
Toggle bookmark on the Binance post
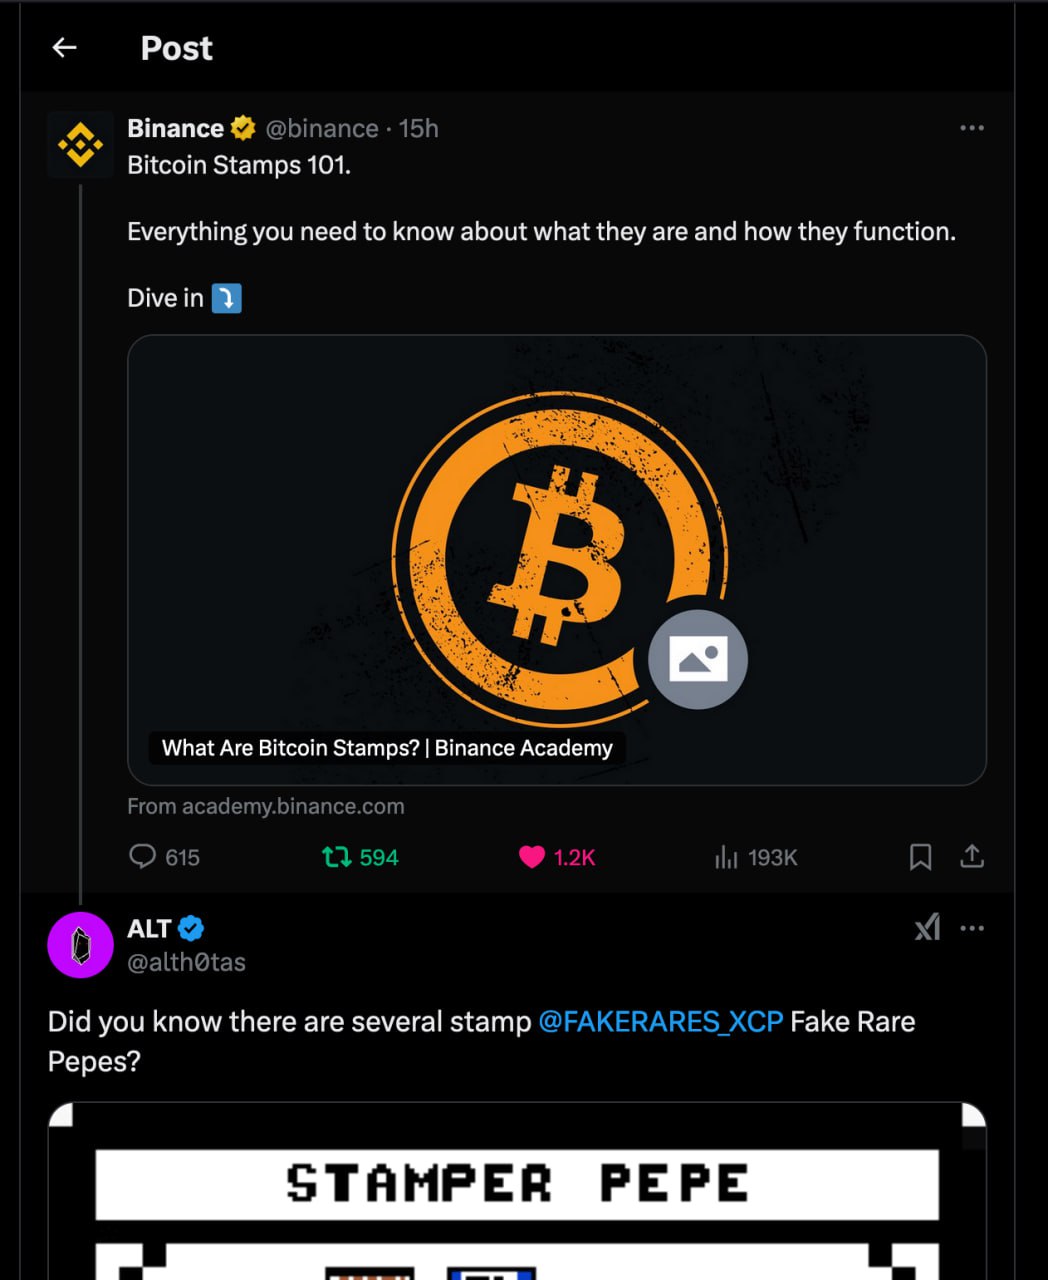click(x=920, y=857)
